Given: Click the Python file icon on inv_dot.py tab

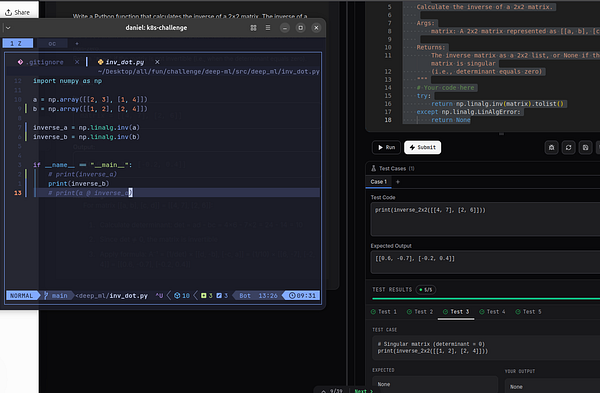Looking at the screenshot, I should pos(100,62).
